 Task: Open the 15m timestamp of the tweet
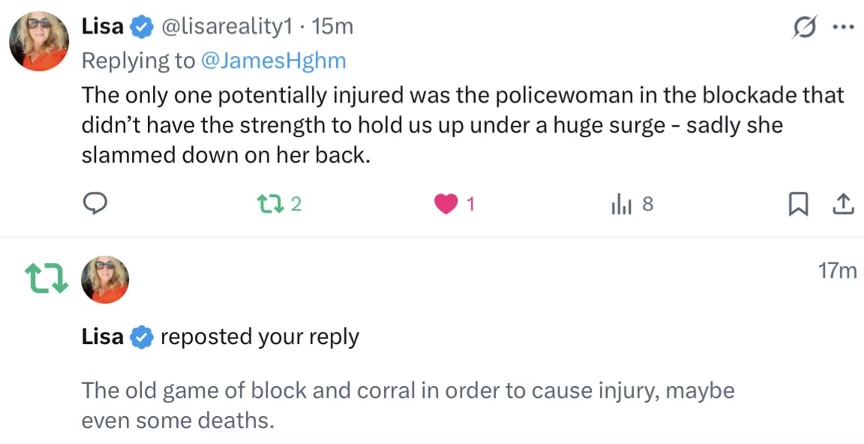pyautogui.click(x=332, y=27)
